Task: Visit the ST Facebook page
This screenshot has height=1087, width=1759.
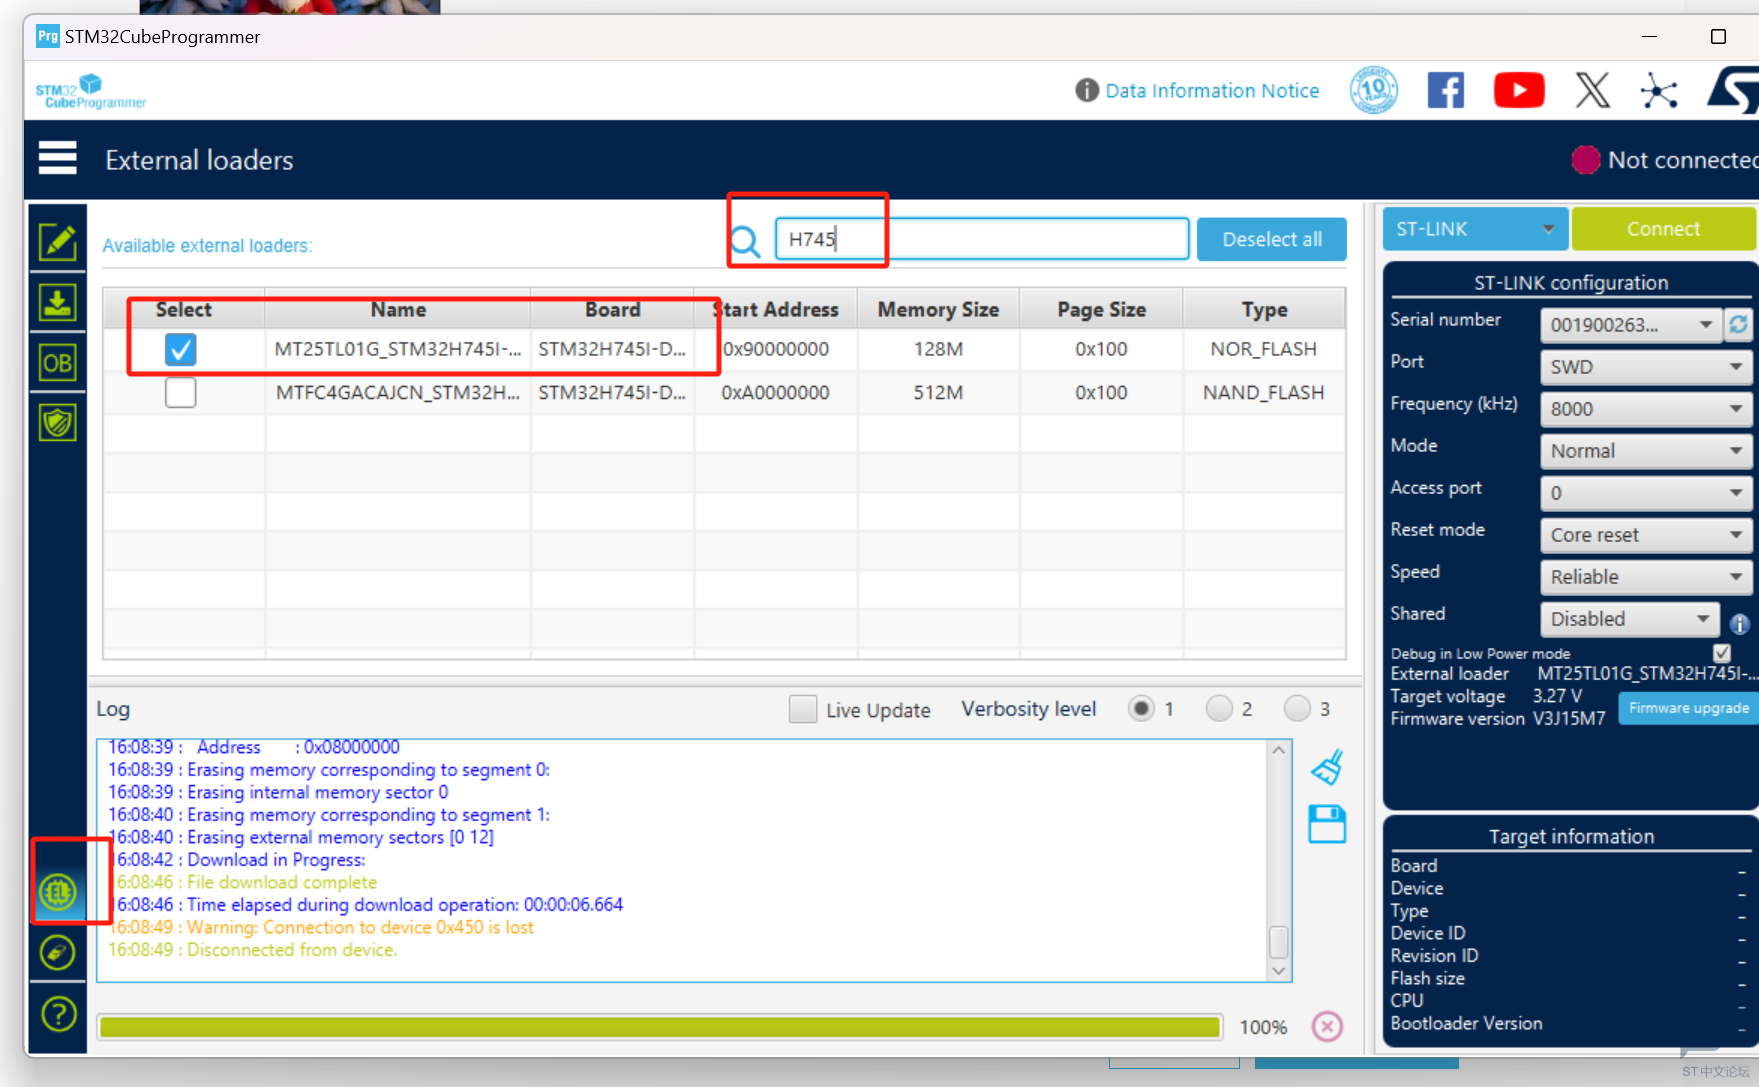Action: pos(1446,90)
